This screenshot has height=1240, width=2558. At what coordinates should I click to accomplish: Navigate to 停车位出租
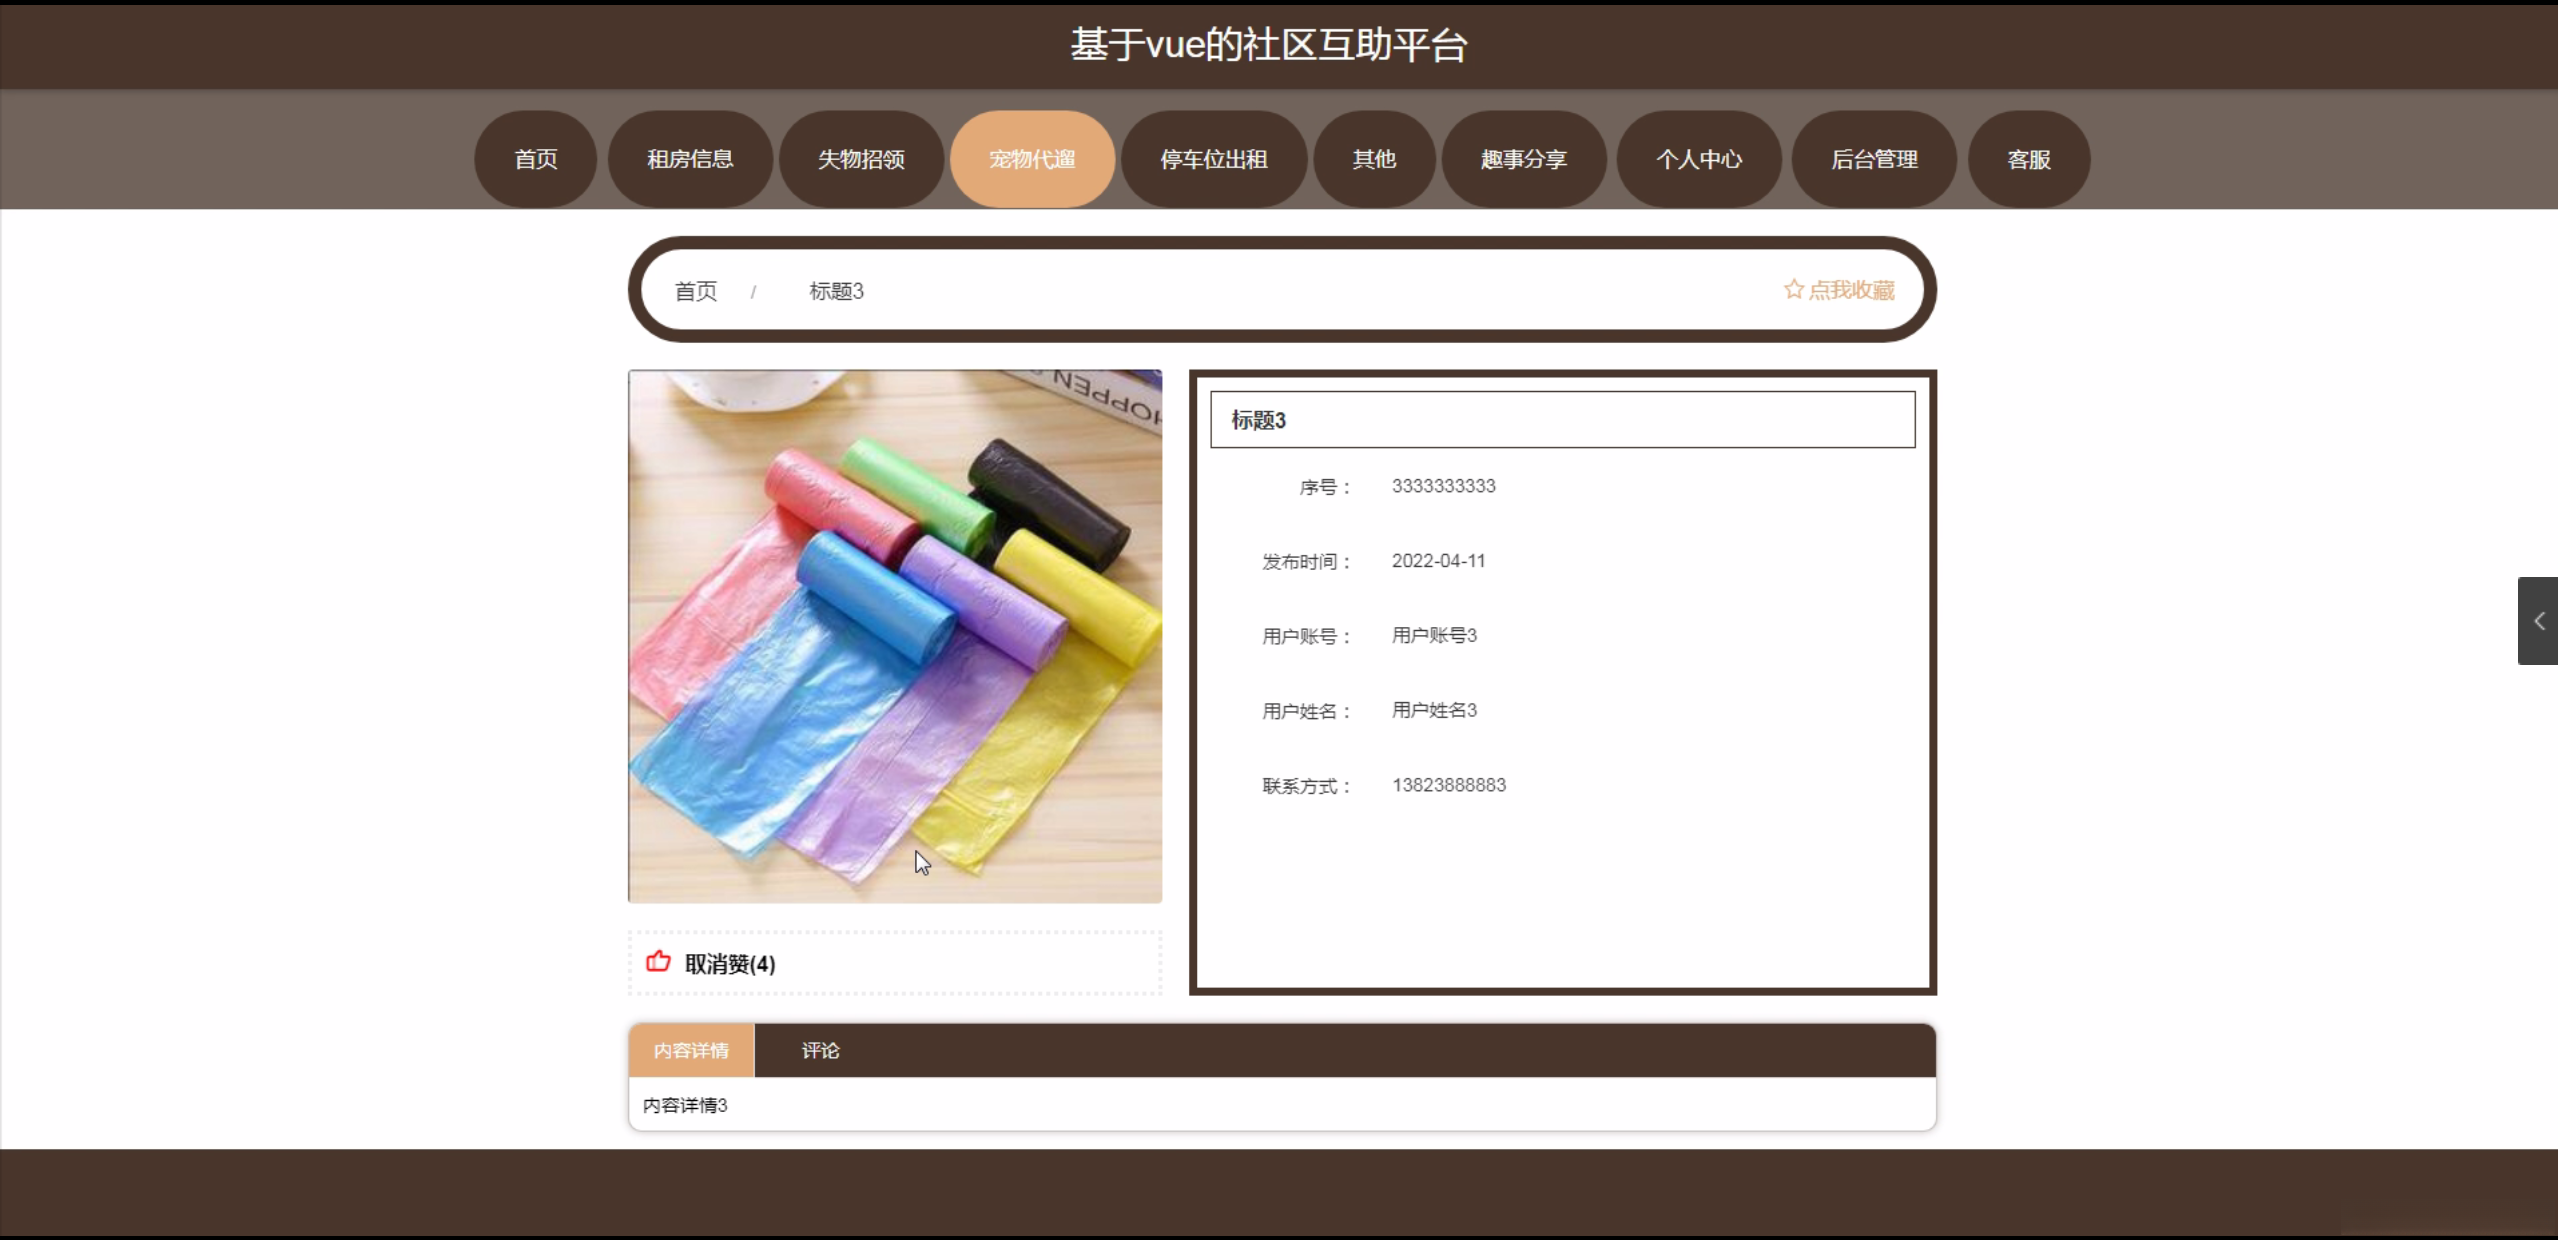click(1213, 159)
